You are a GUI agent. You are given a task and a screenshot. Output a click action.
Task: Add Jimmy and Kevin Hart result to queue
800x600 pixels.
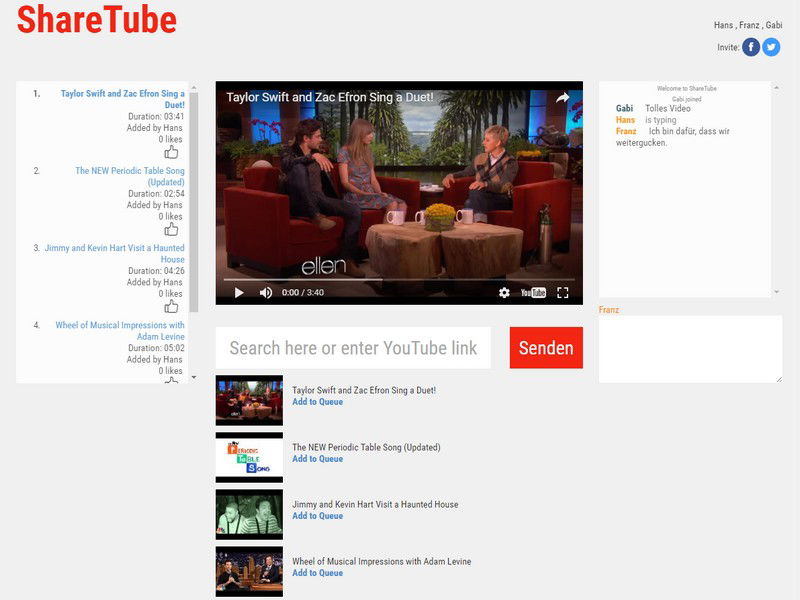pos(317,516)
